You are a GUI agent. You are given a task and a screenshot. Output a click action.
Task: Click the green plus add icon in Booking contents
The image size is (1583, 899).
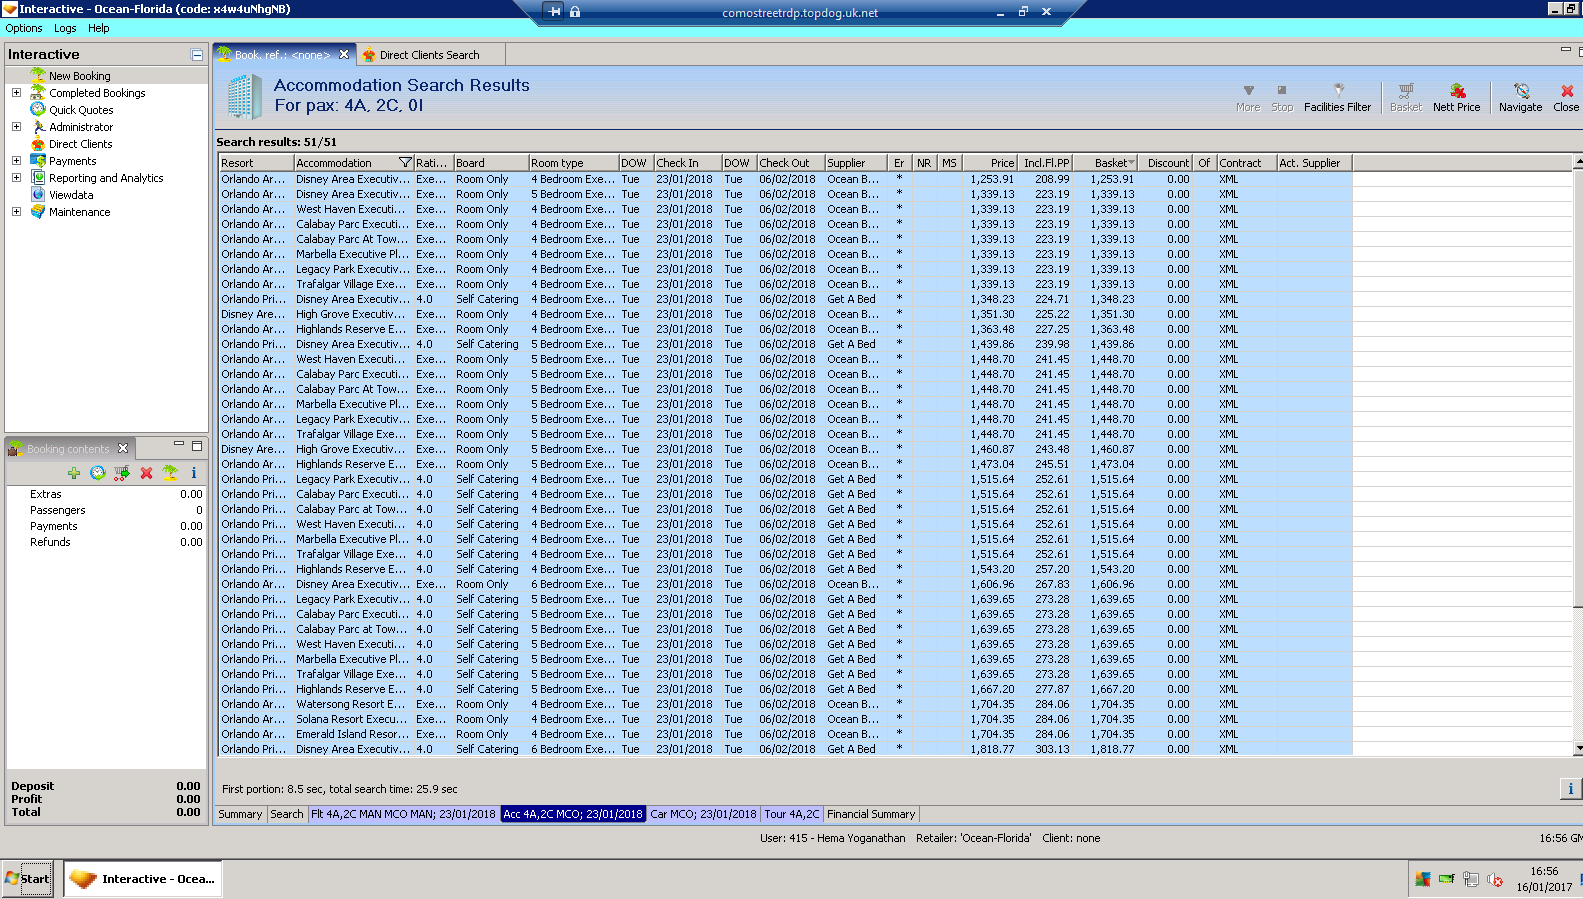point(74,473)
